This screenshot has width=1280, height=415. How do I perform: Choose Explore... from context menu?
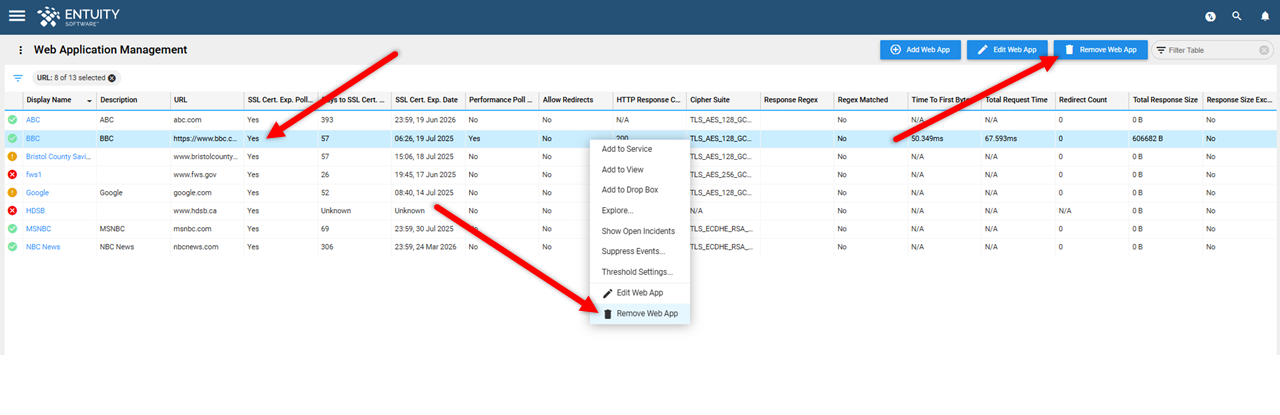[x=640, y=210]
